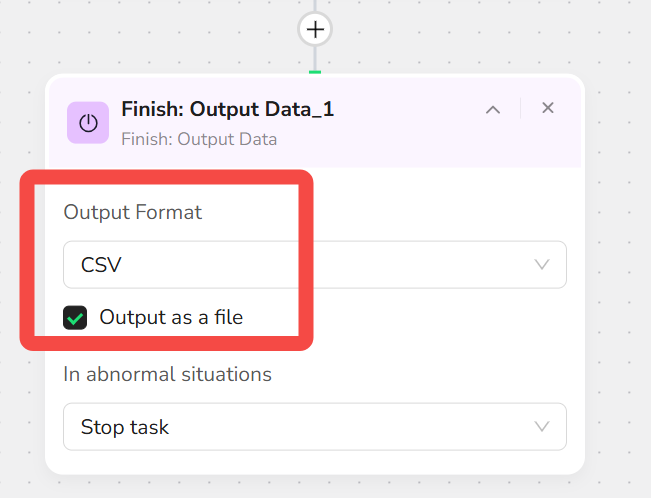The height and width of the screenshot is (498, 651).
Task: Open the In abnormal situations dropdown
Action: tap(315, 427)
